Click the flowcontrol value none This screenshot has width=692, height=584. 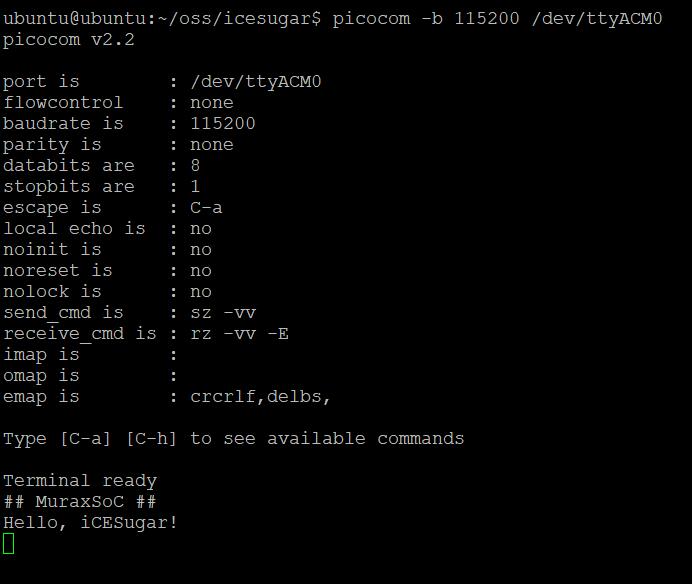(212, 102)
